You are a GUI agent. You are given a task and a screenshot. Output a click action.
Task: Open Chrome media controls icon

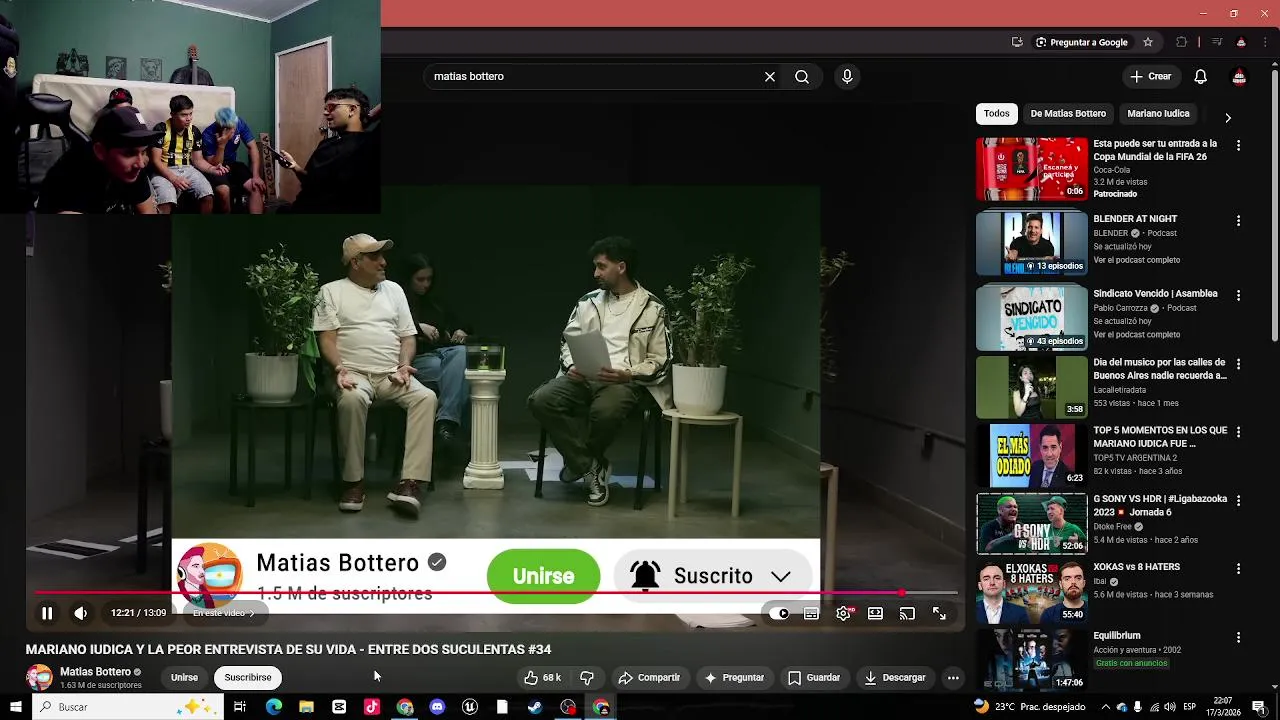1217,42
